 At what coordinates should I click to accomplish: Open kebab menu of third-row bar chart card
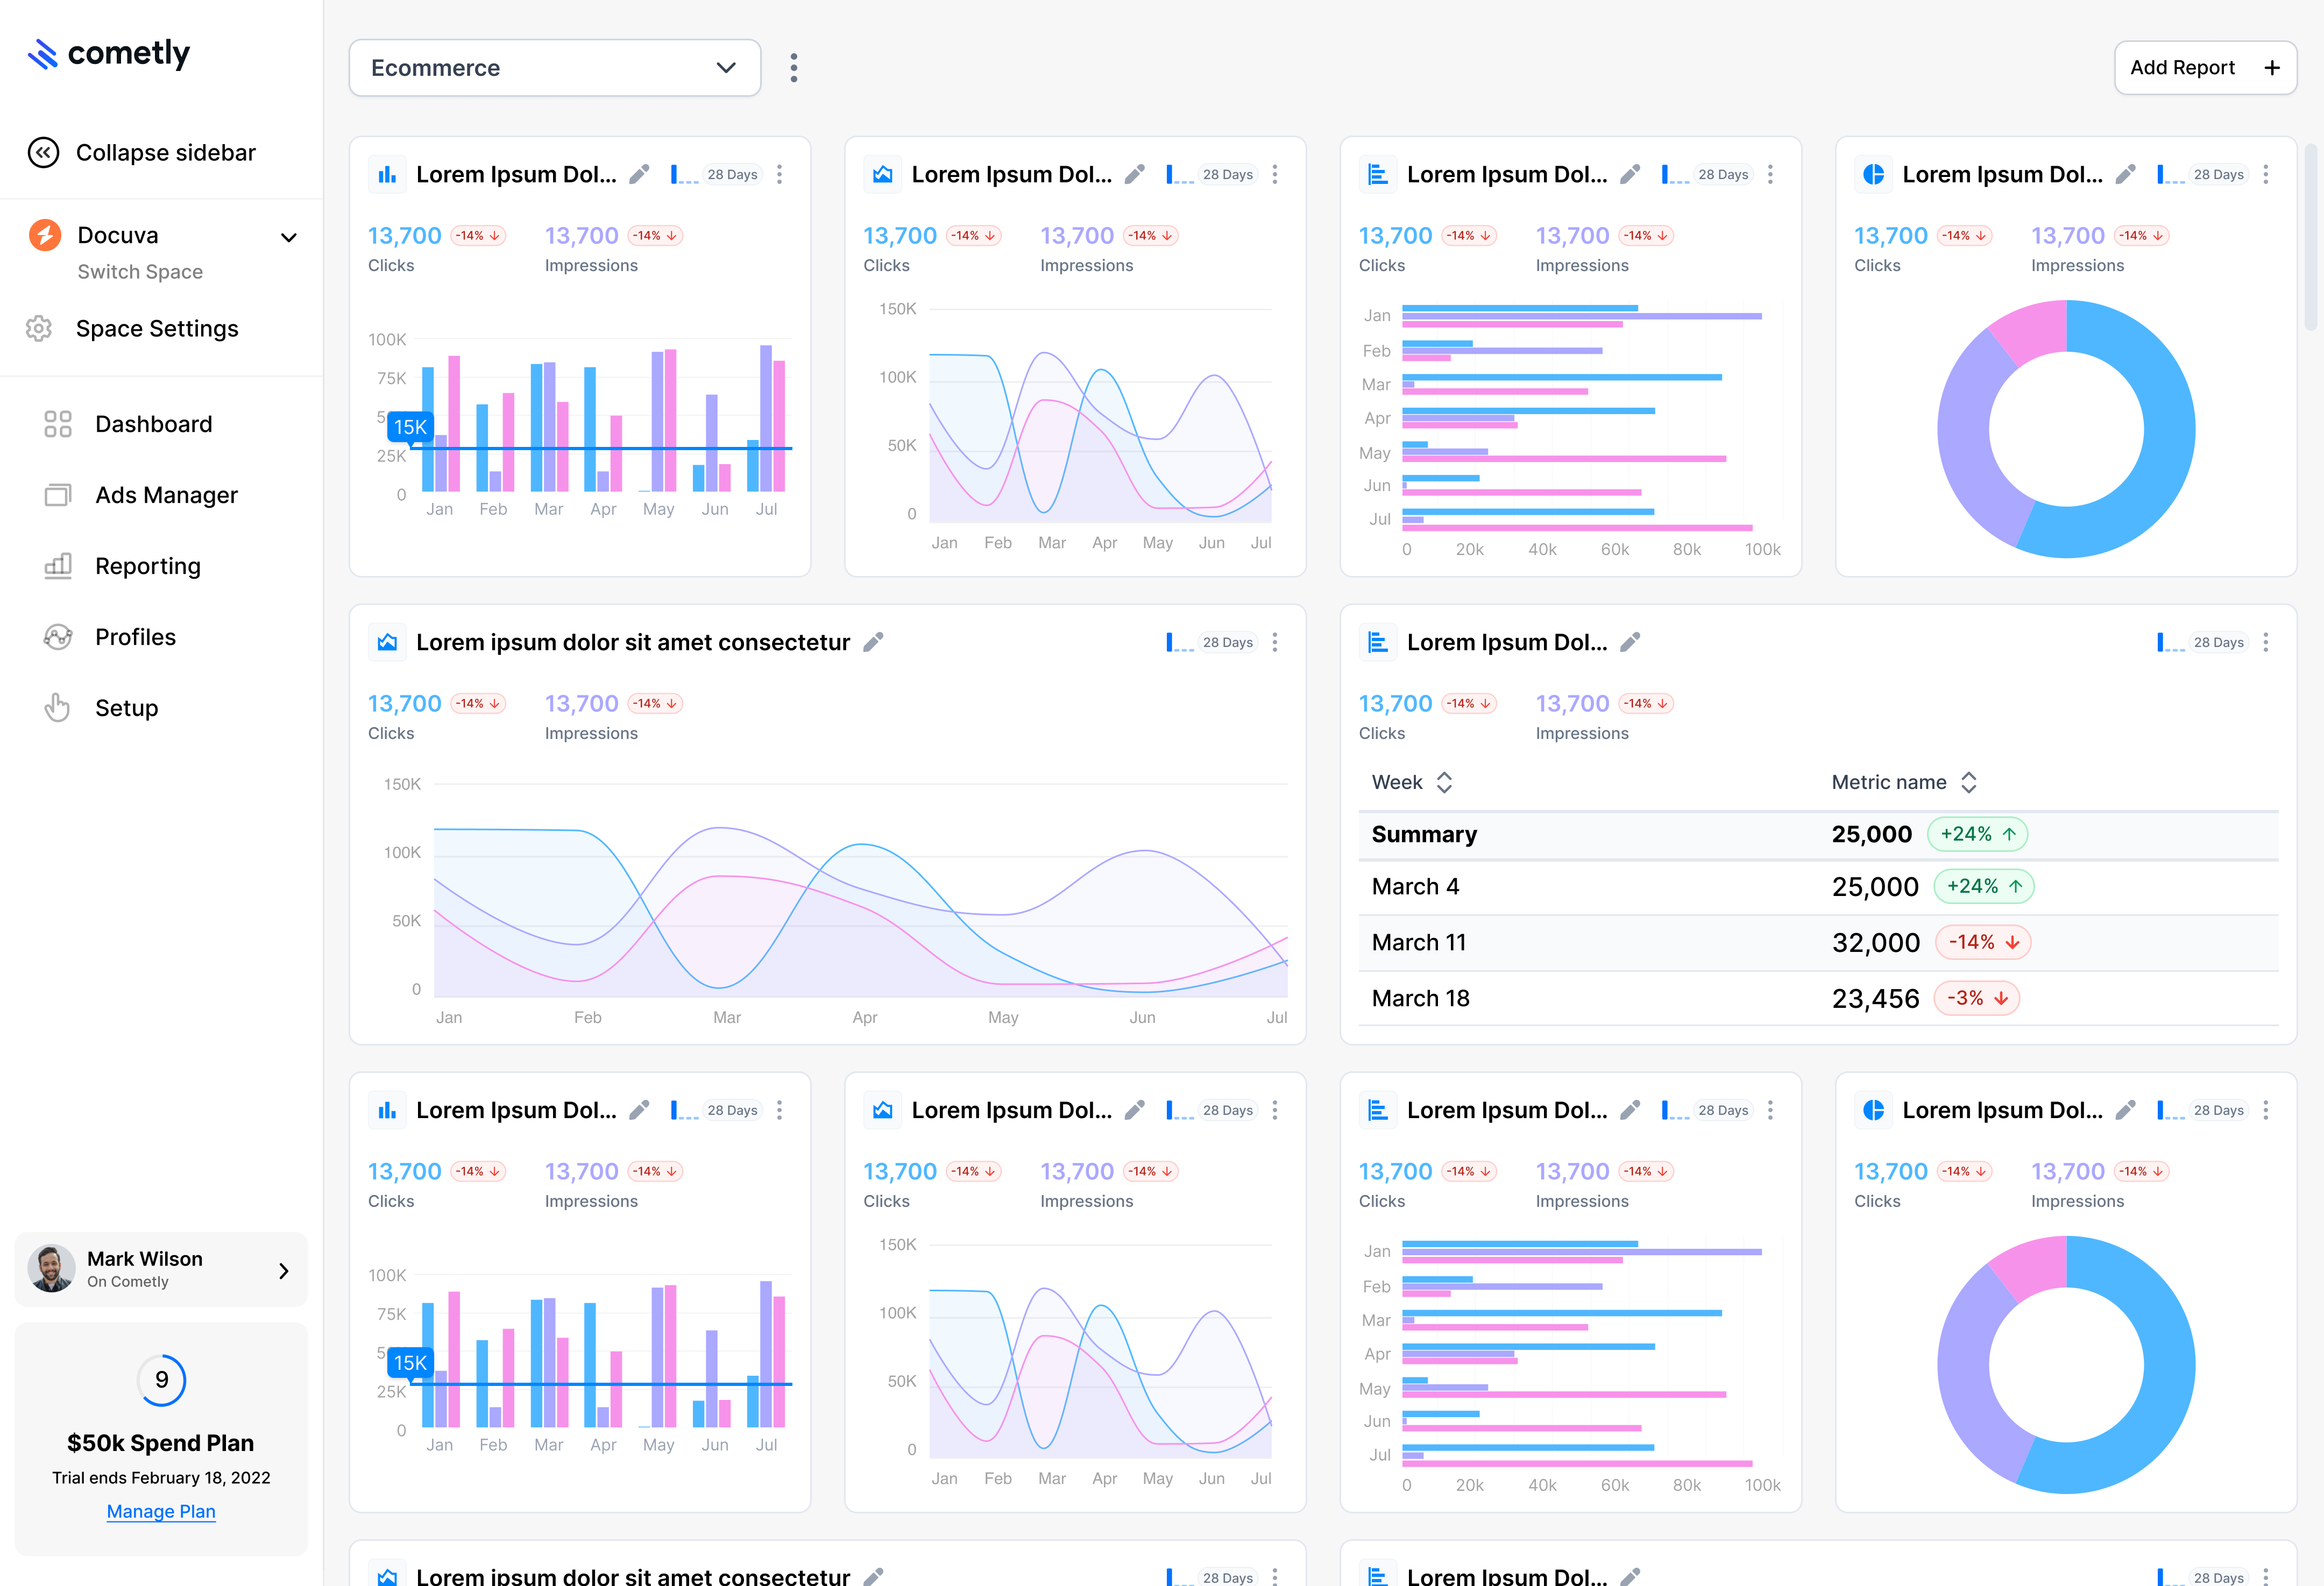[x=780, y=1110]
